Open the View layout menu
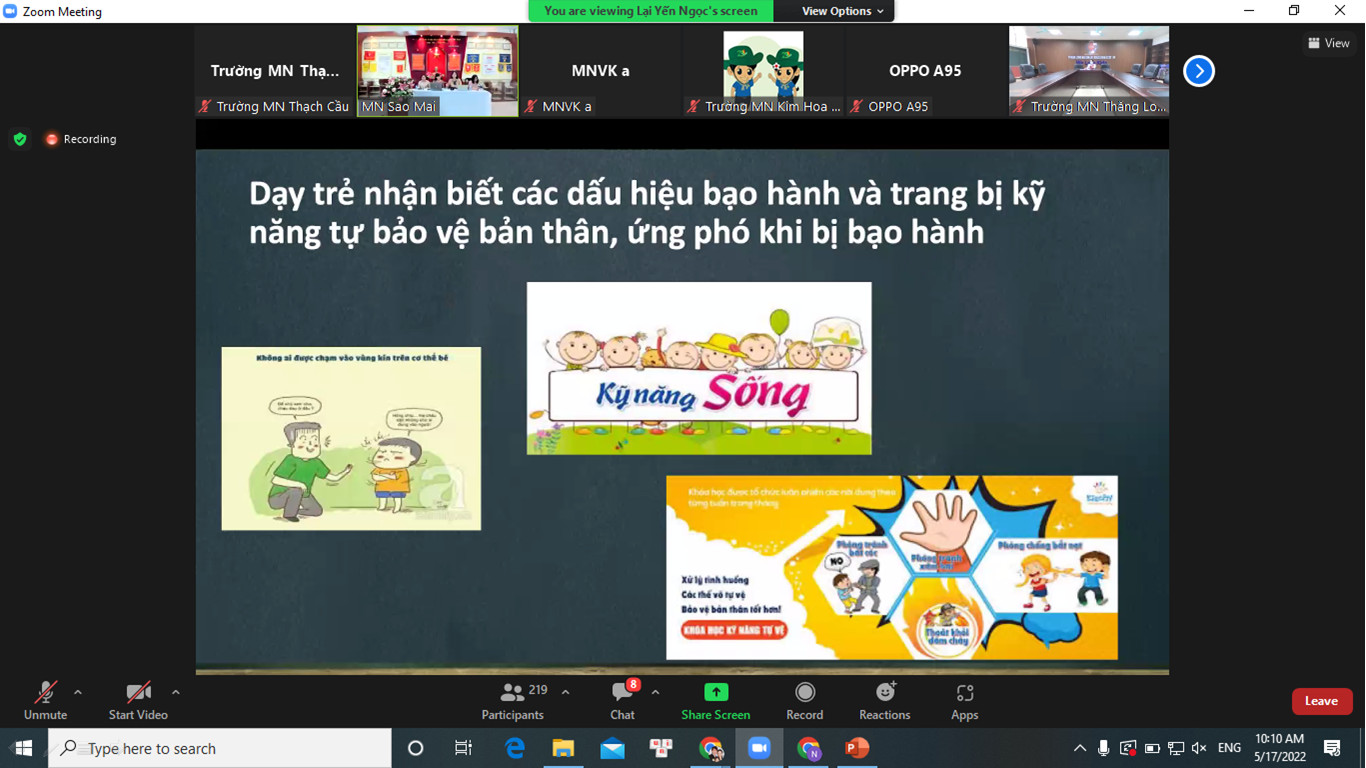This screenshot has width=1366, height=768. click(1328, 43)
